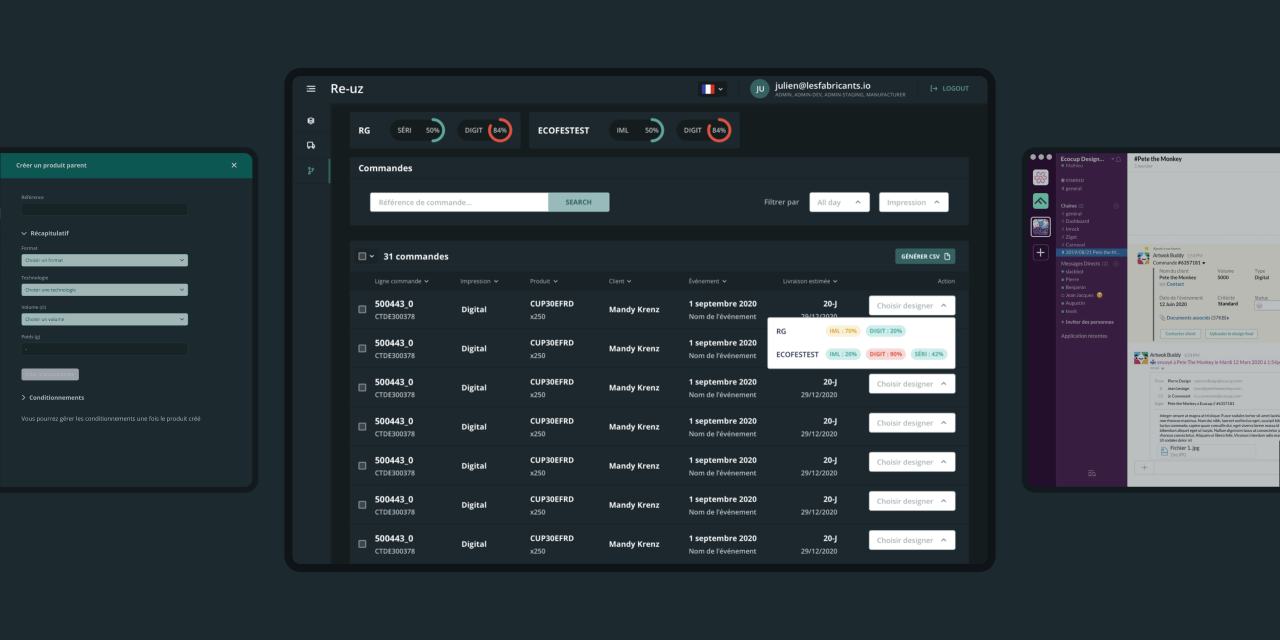Viewport: 1280px width, 640px height.
Task: Choose RG in the designer popup list
Action: click(x=781, y=331)
